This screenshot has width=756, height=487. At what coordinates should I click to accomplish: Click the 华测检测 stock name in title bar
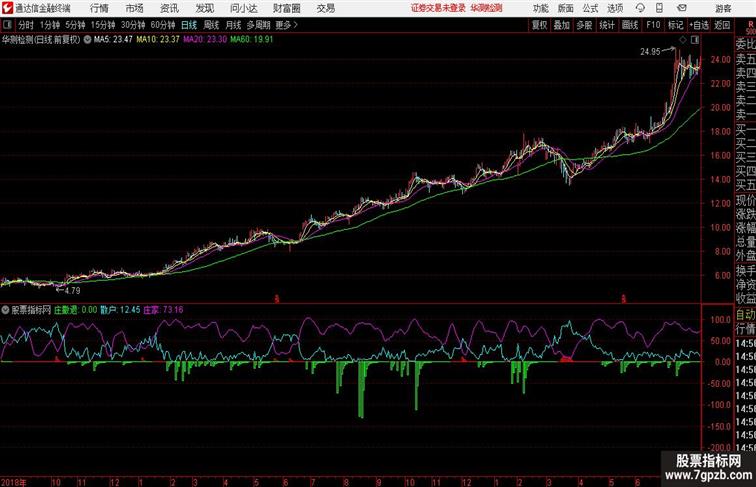(486, 8)
